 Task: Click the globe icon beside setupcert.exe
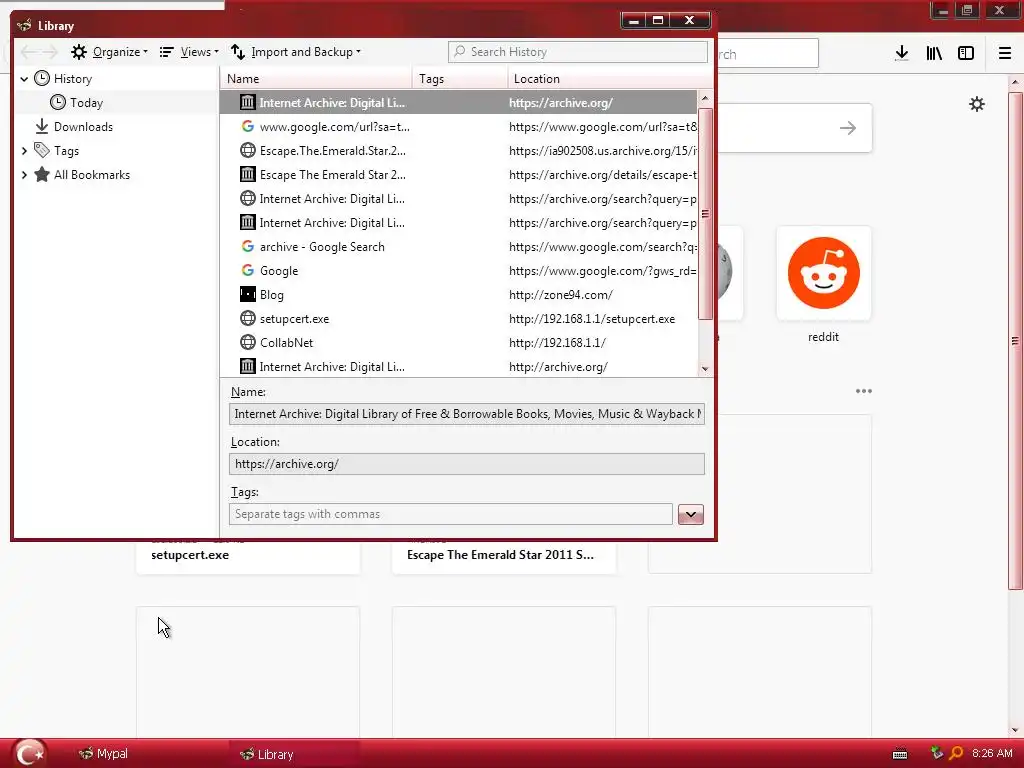tap(248, 318)
